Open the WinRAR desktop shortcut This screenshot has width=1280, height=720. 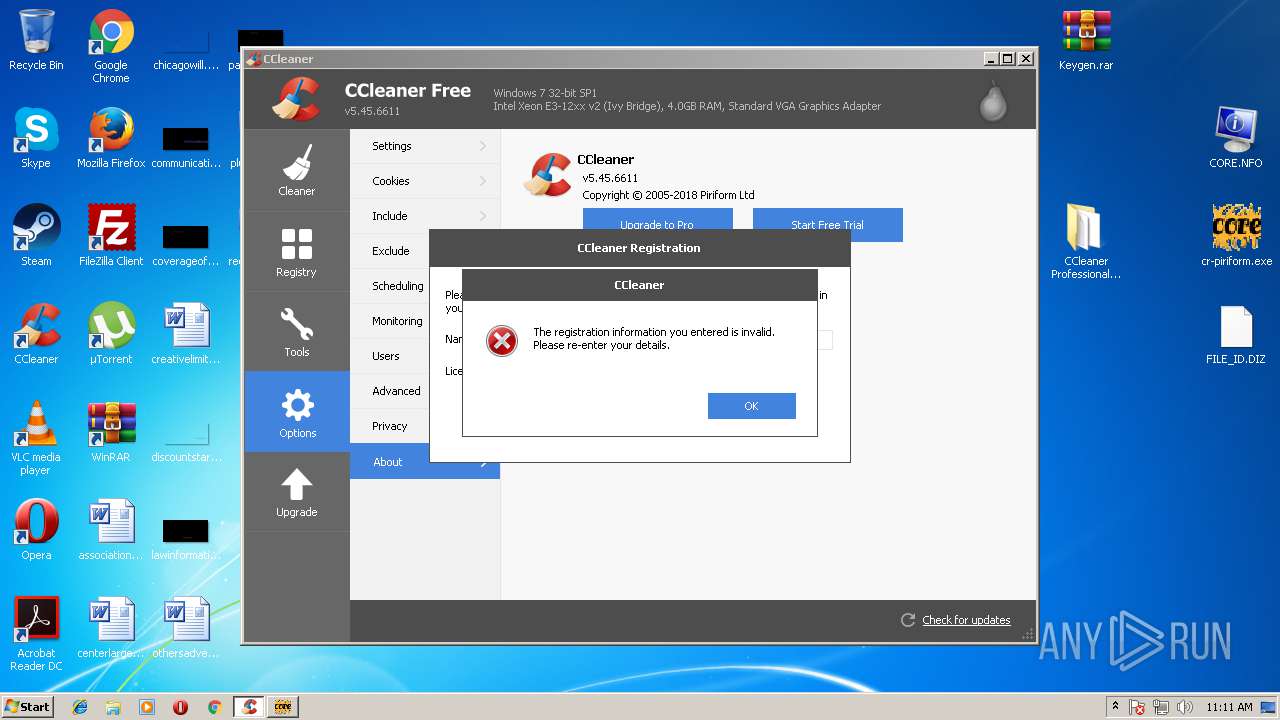coord(111,432)
